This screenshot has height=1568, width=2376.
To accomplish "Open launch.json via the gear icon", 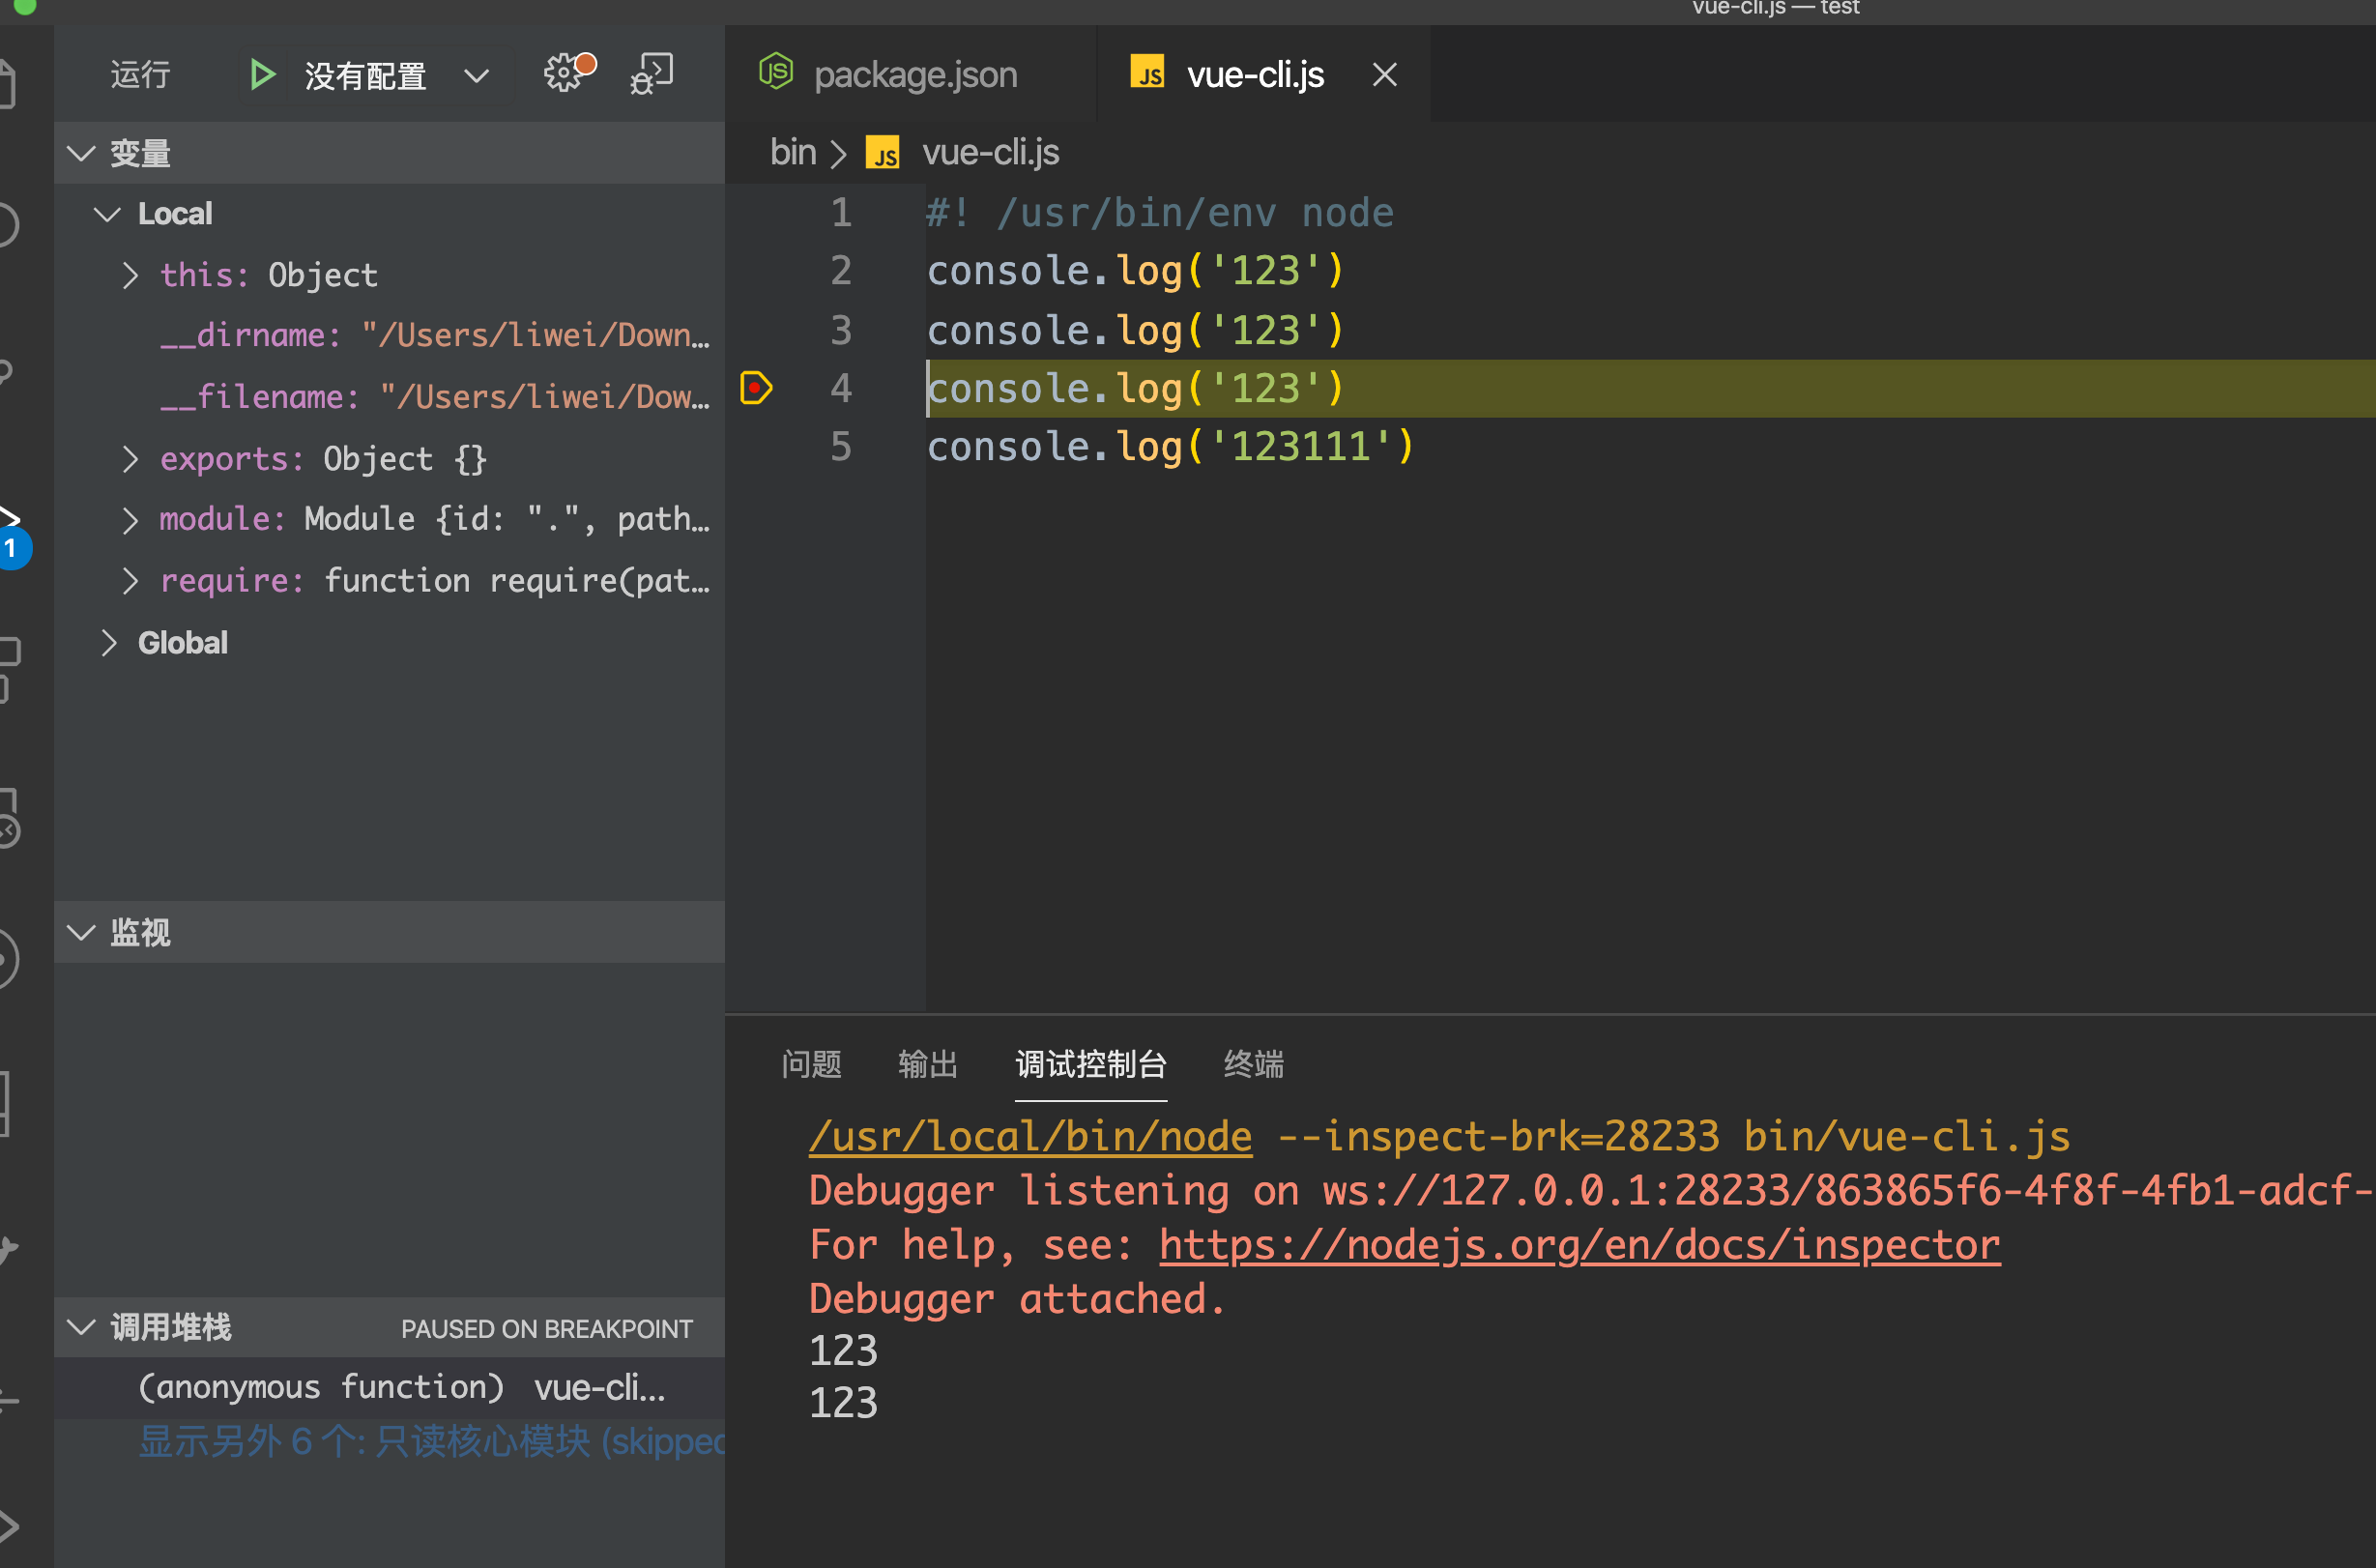I will coord(569,73).
